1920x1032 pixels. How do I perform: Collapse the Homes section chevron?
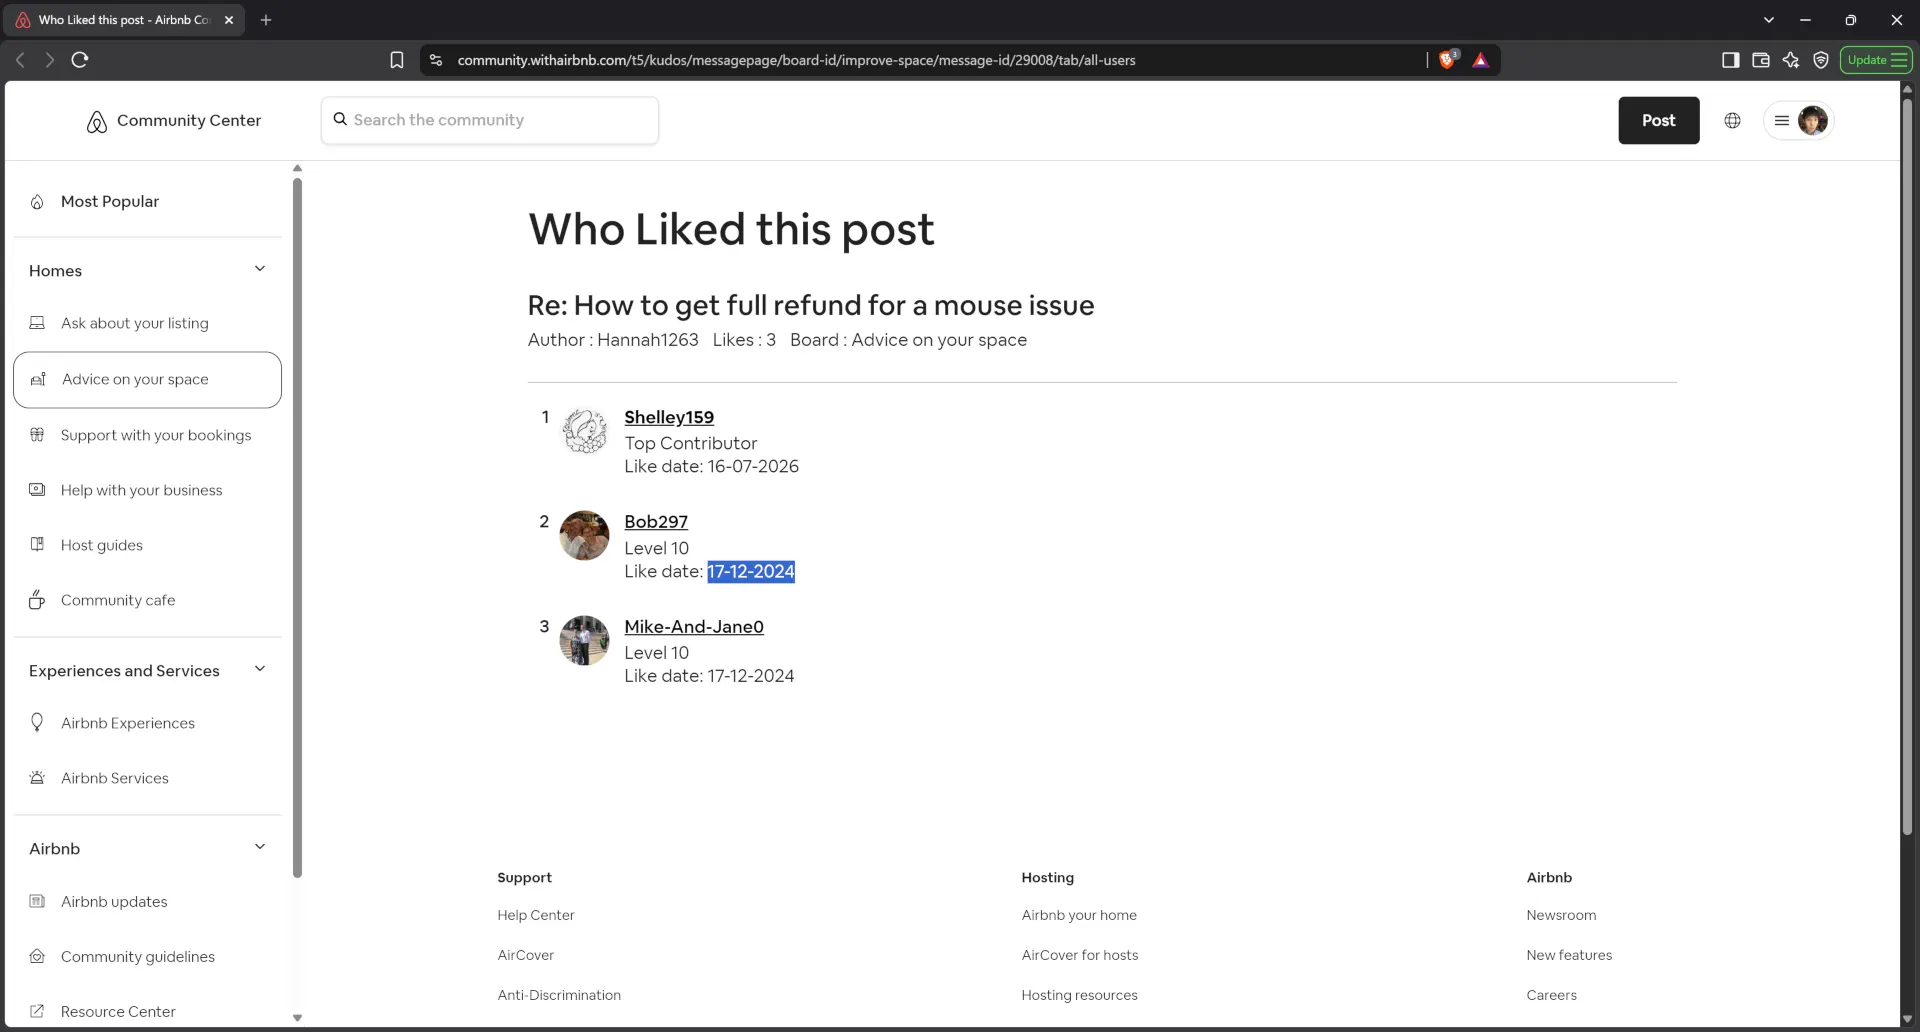tap(260, 269)
